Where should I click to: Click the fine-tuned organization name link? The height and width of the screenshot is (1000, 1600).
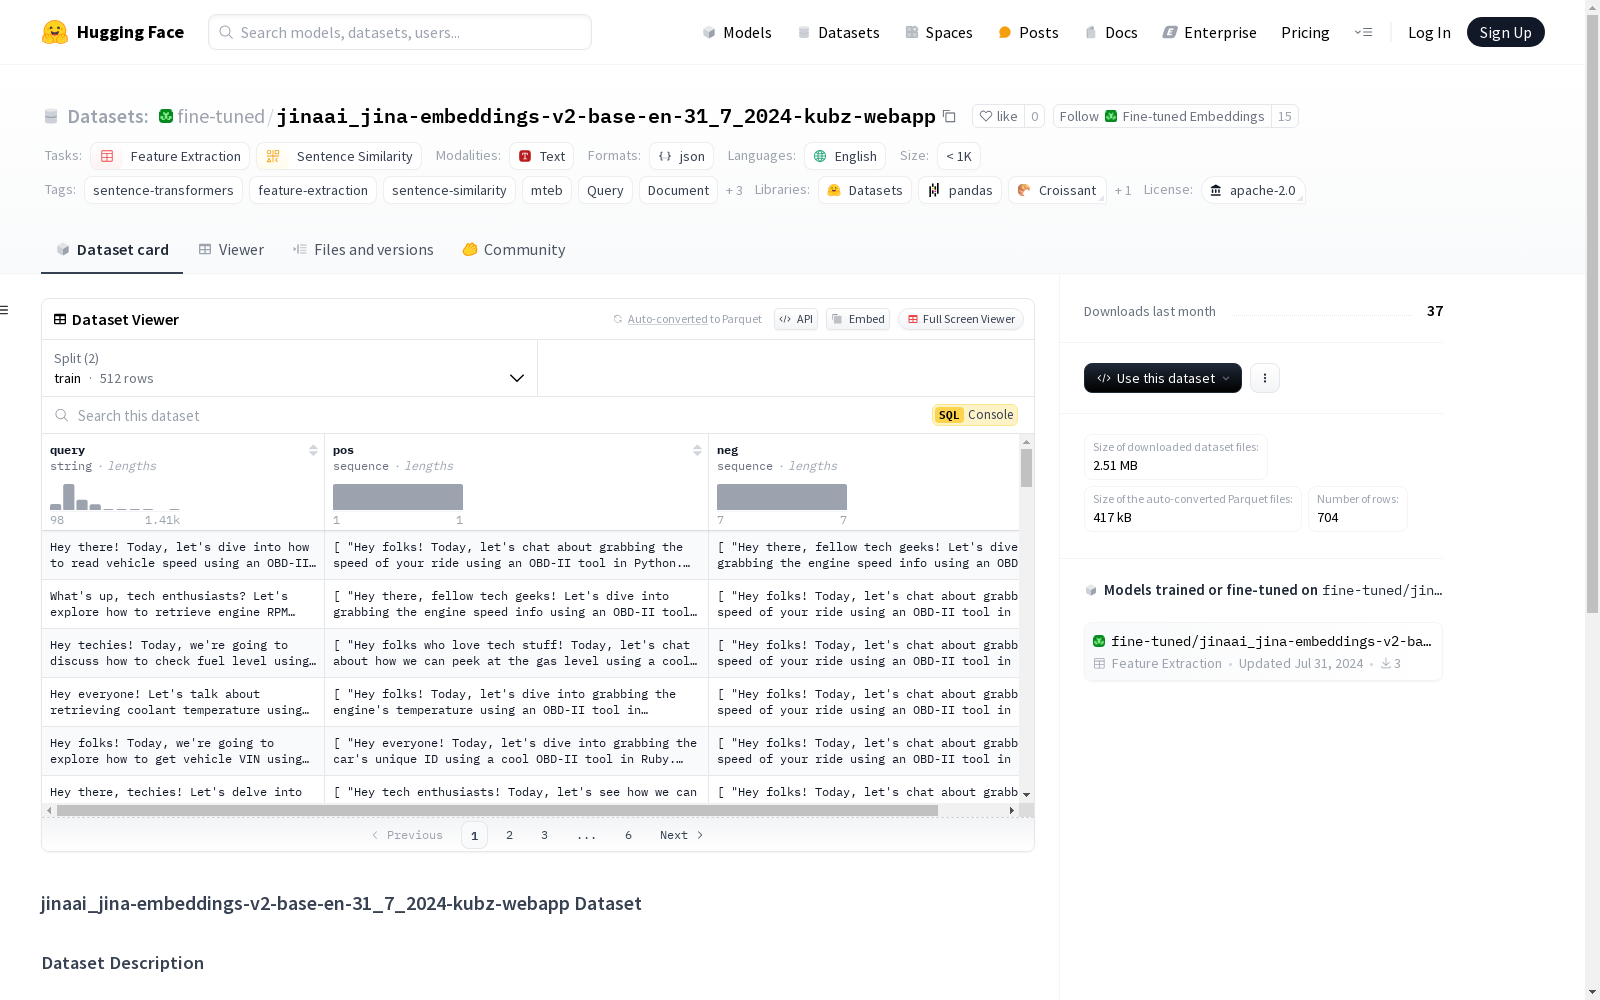click(221, 116)
